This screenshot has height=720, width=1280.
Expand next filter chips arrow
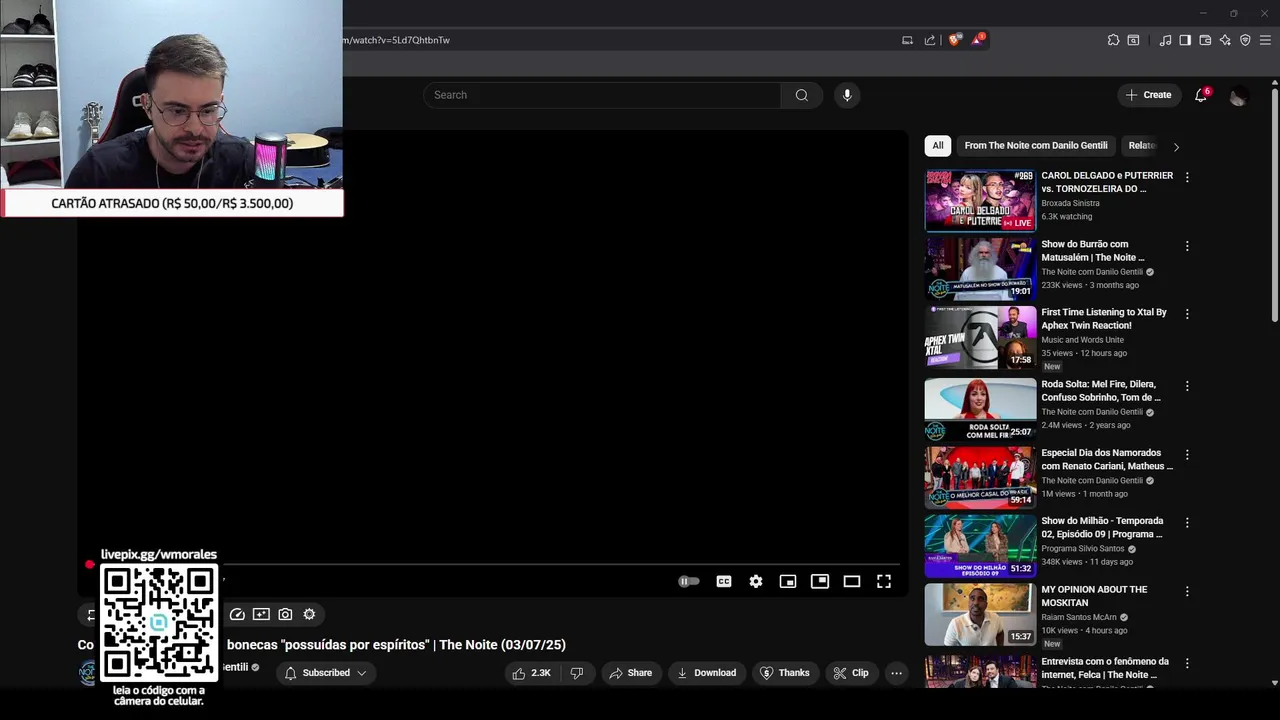tap(1176, 146)
